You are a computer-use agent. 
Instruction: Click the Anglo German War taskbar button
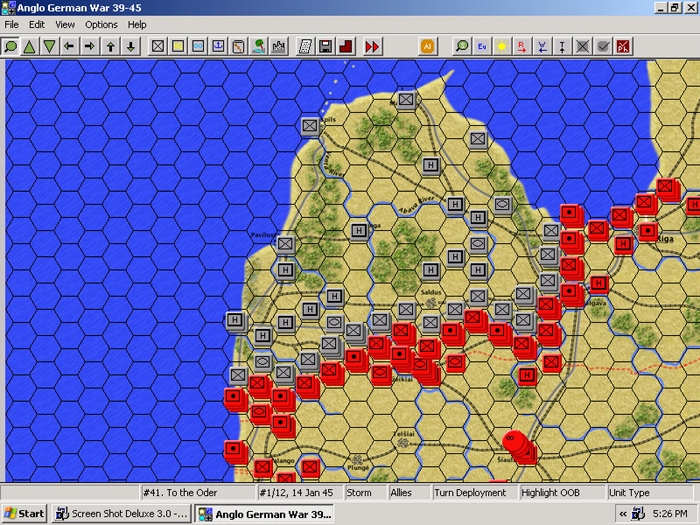pos(265,514)
